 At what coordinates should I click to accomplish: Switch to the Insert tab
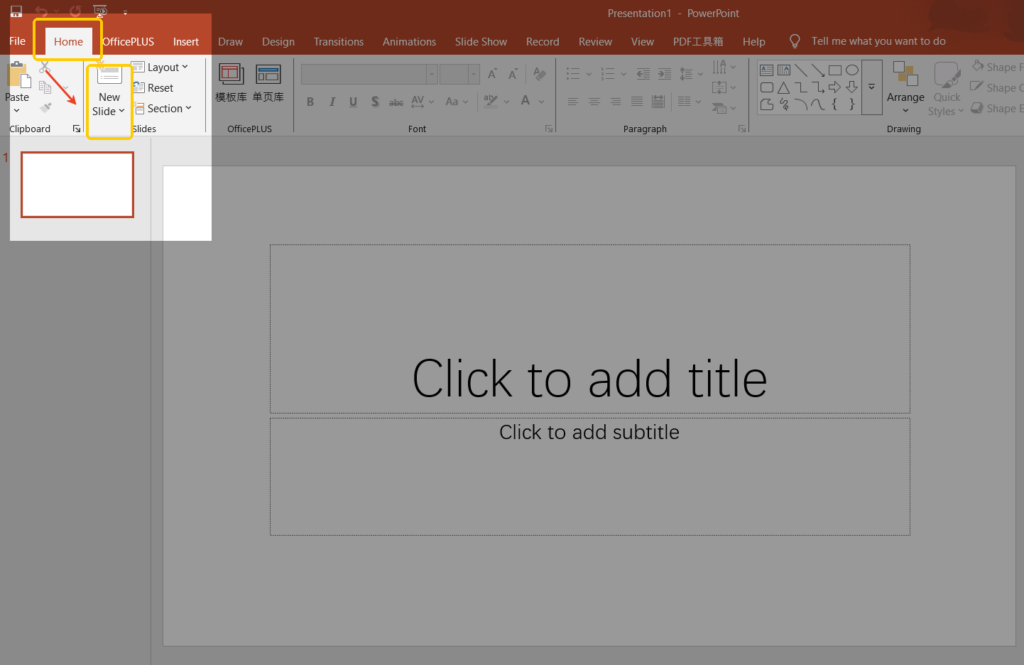tap(186, 42)
